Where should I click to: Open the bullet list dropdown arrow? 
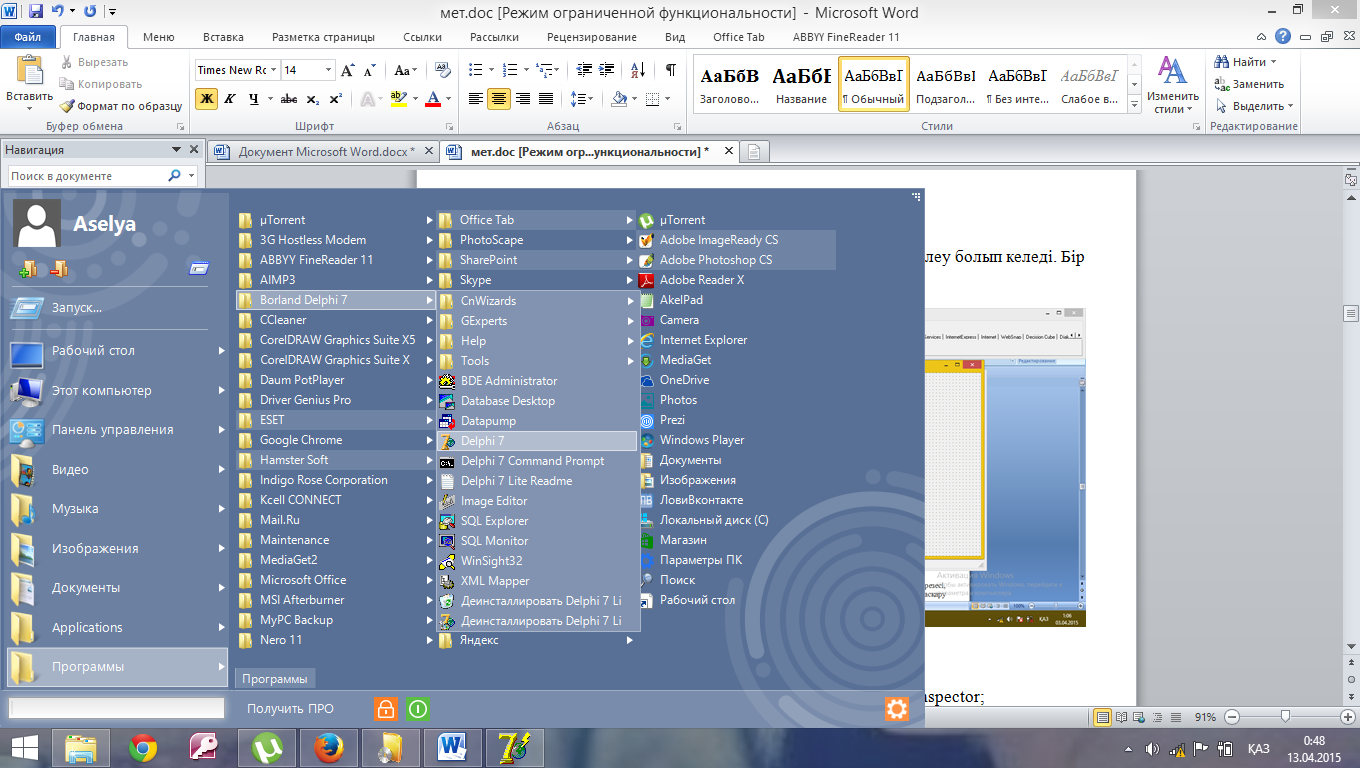490,70
